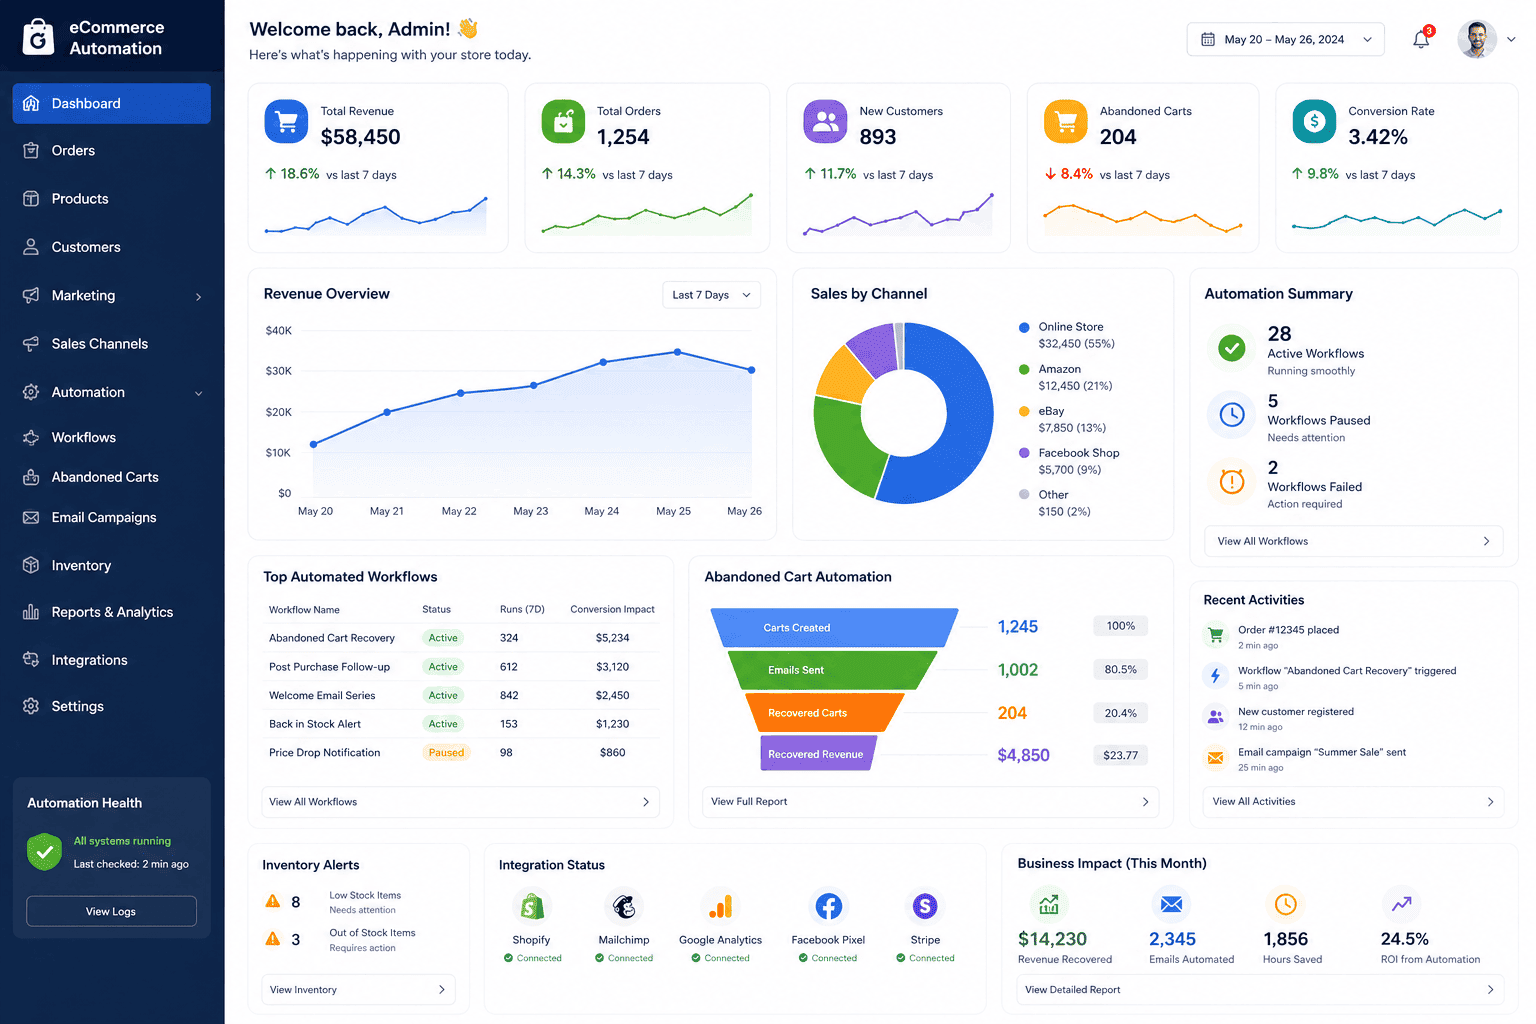Click View All Activities
This screenshot has height=1024, width=1536.
coord(1354,802)
